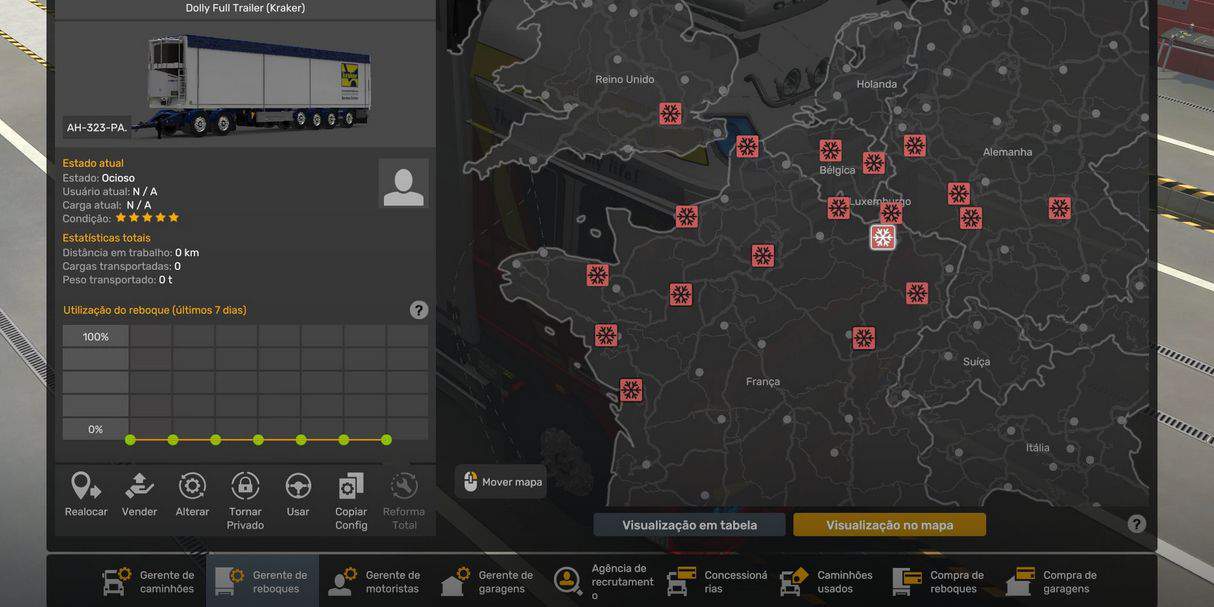This screenshot has width=1214, height=607.
Task: Click the Realocar trailer icon
Action: (86, 487)
